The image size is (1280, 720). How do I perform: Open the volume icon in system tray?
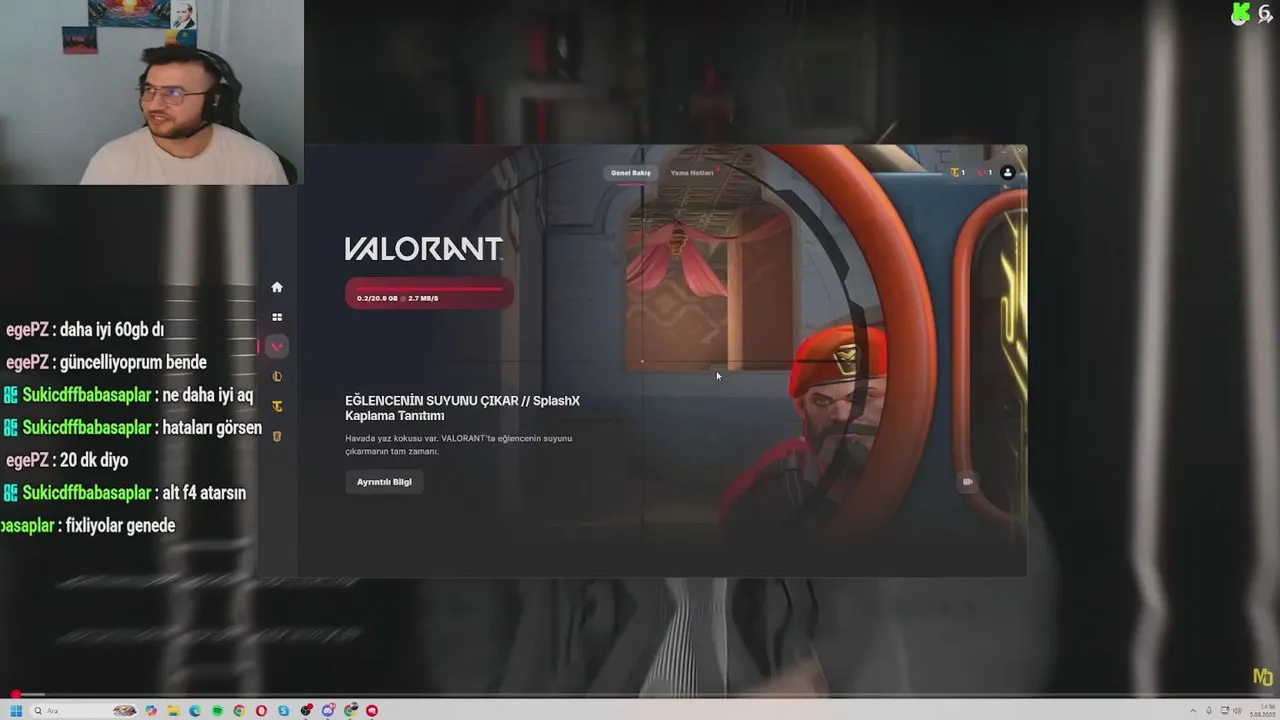tap(1237, 711)
